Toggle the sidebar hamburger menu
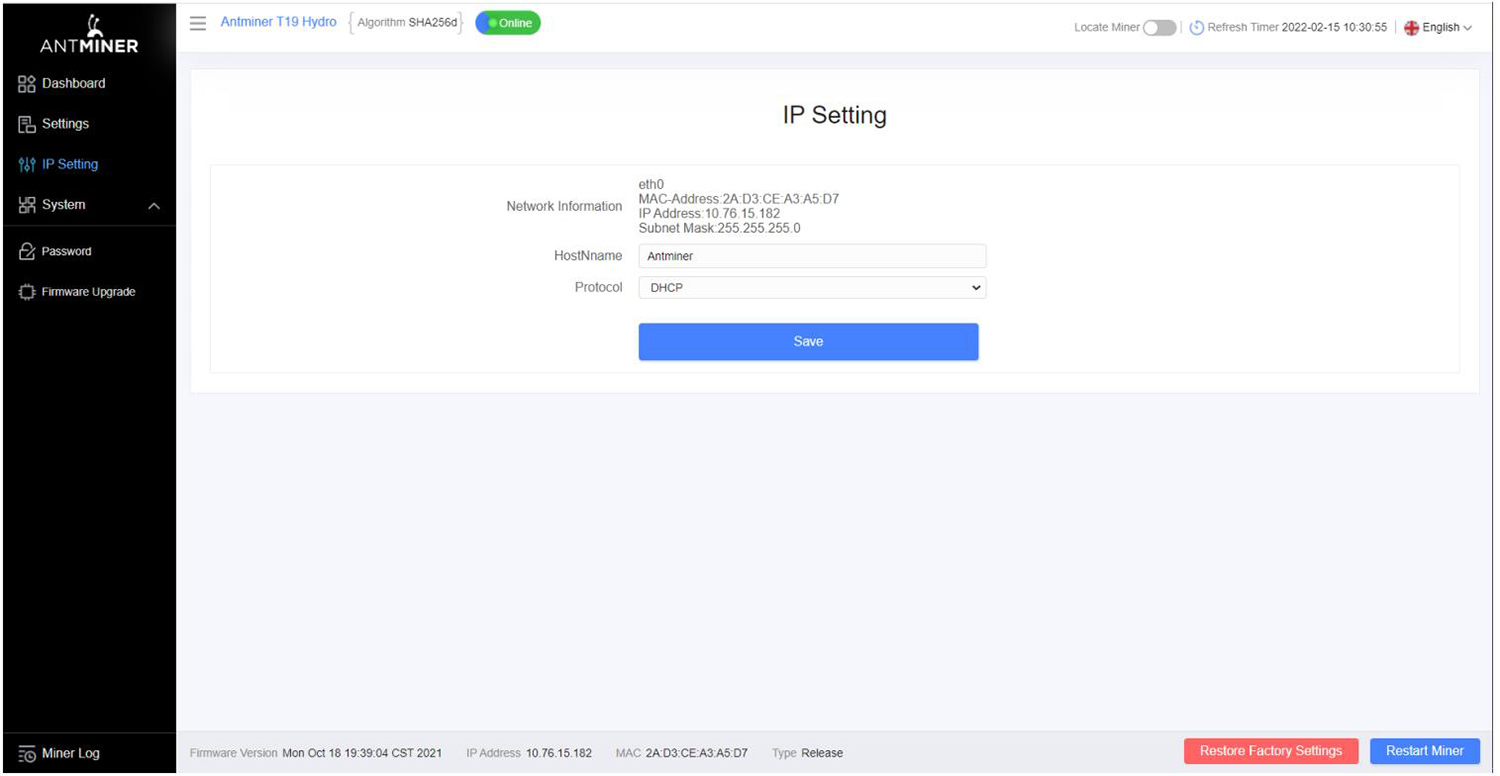1500x776 pixels. point(197,23)
